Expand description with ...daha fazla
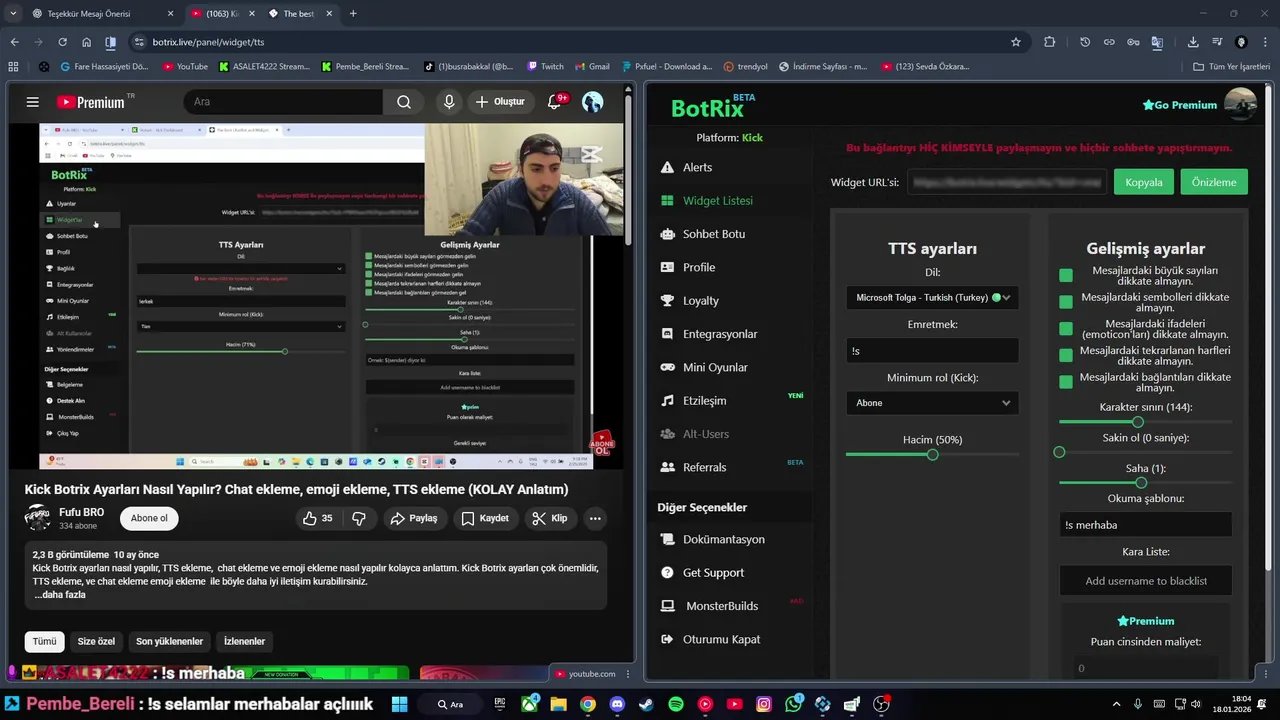This screenshot has width=1280, height=720. pos(60,595)
